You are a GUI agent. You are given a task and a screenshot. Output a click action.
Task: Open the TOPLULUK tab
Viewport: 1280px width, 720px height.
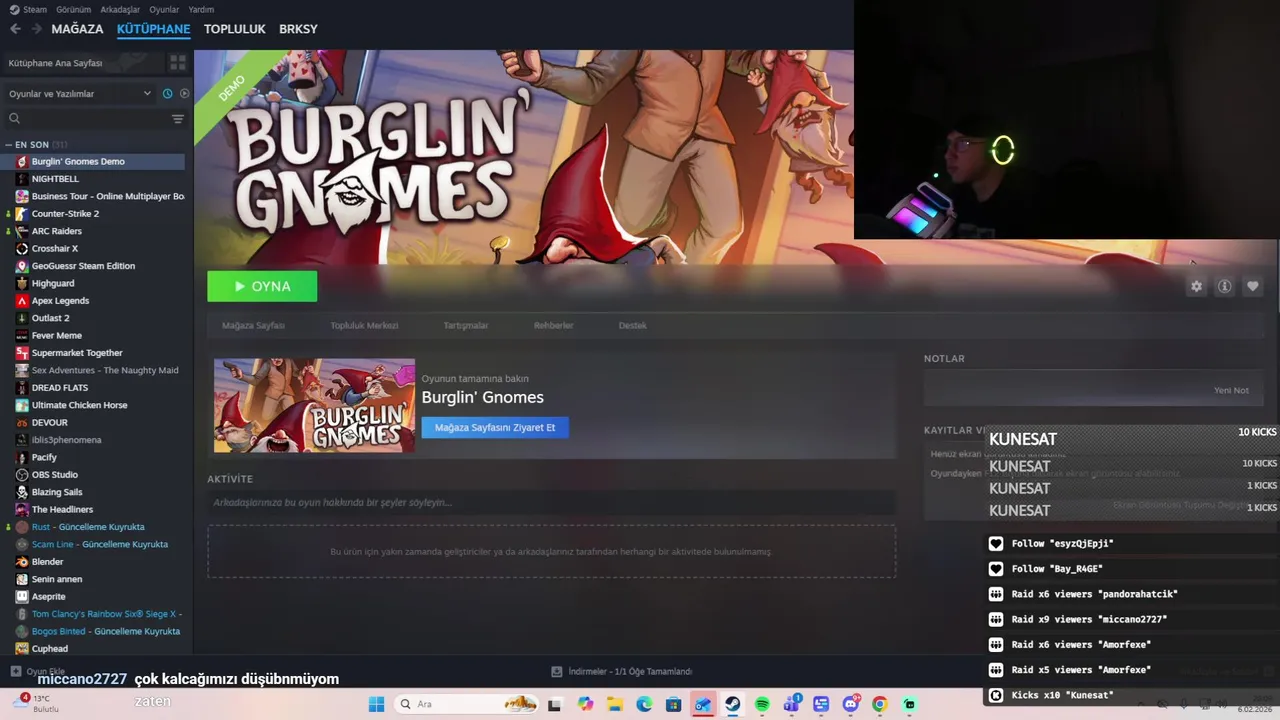click(234, 29)
